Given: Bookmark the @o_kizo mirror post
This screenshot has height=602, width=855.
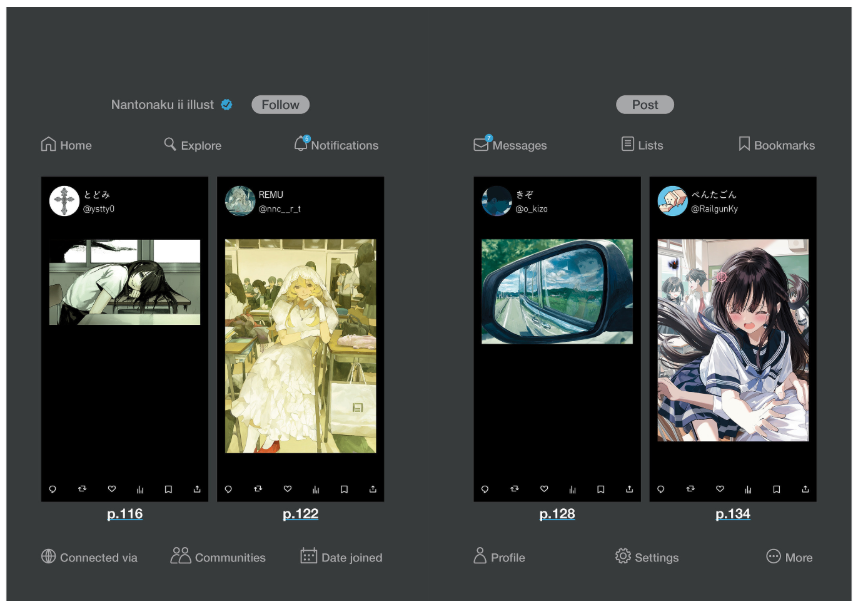Looking at the screenshot, I should coord(601,489).
